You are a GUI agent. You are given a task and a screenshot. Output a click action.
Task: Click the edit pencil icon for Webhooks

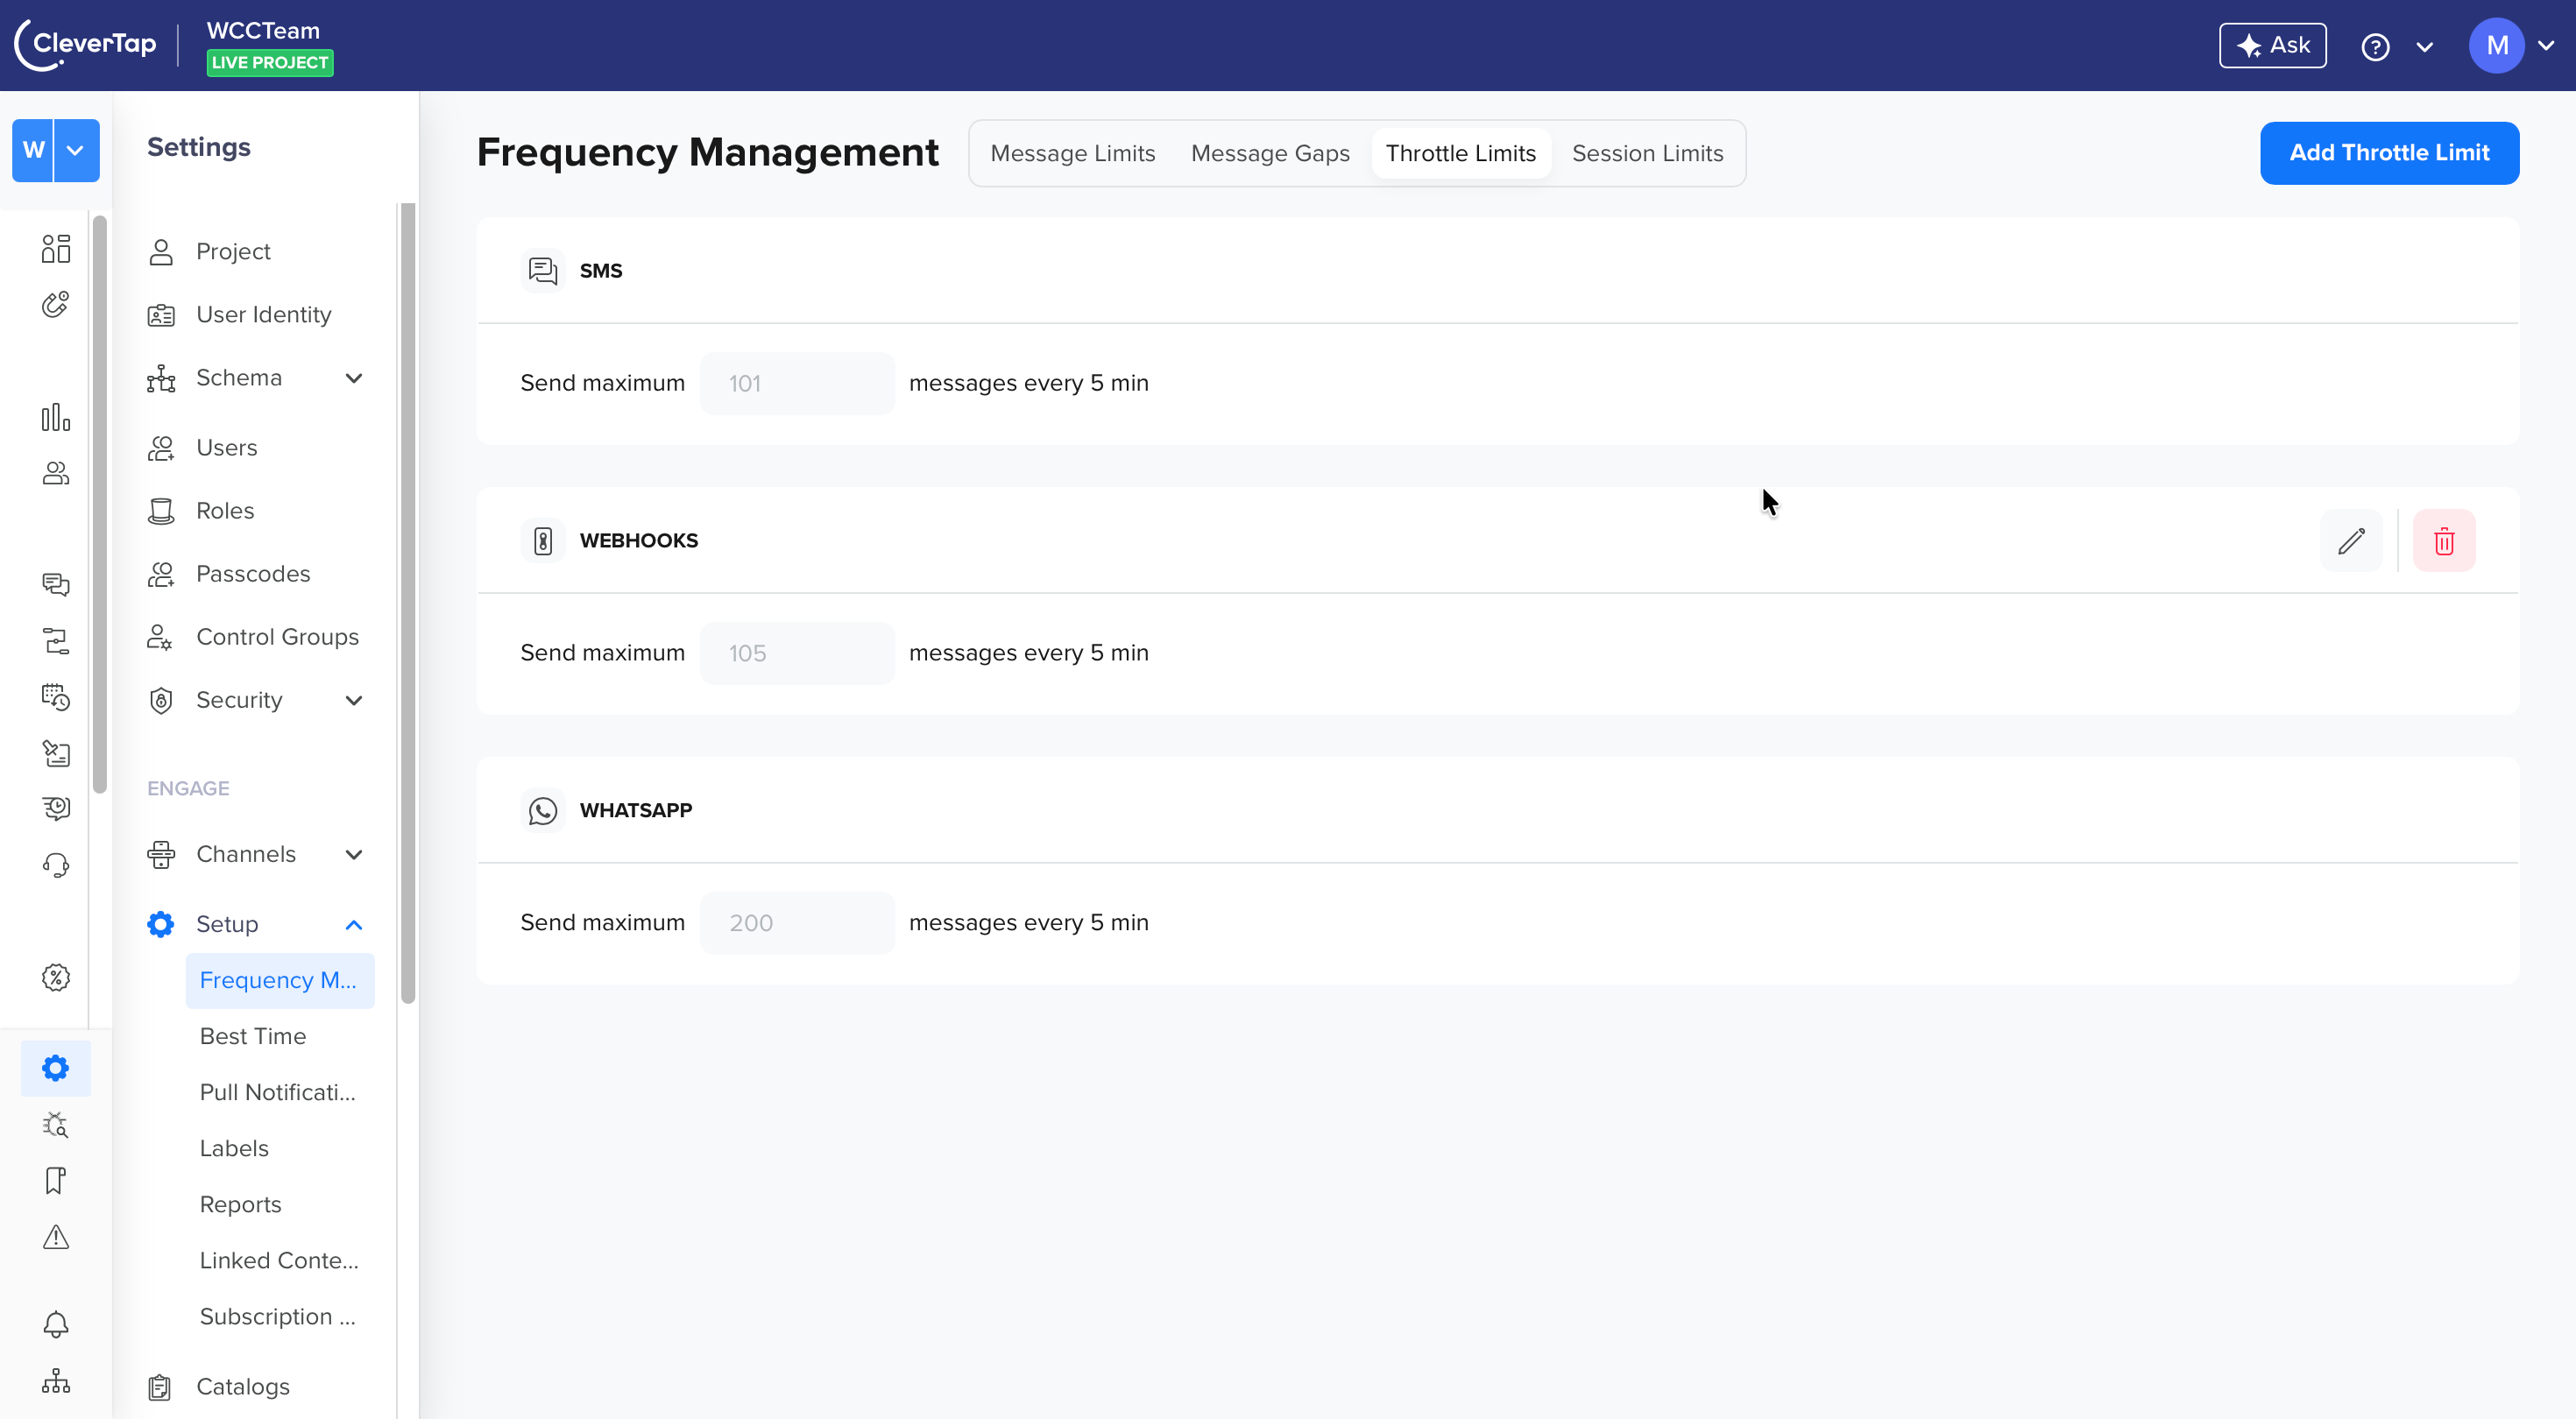[x=2351, y=541]
